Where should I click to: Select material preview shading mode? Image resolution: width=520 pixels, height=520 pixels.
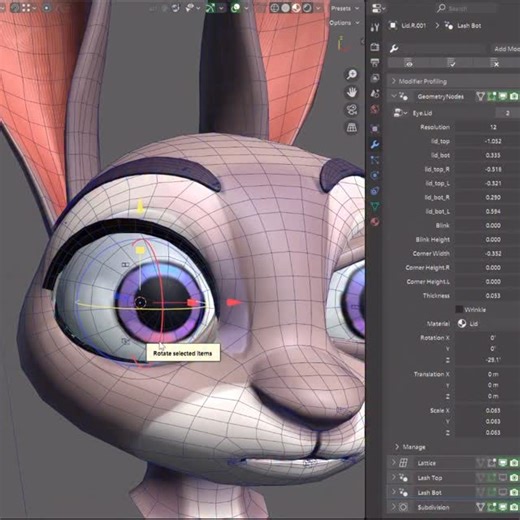click(x=296, y=8)
